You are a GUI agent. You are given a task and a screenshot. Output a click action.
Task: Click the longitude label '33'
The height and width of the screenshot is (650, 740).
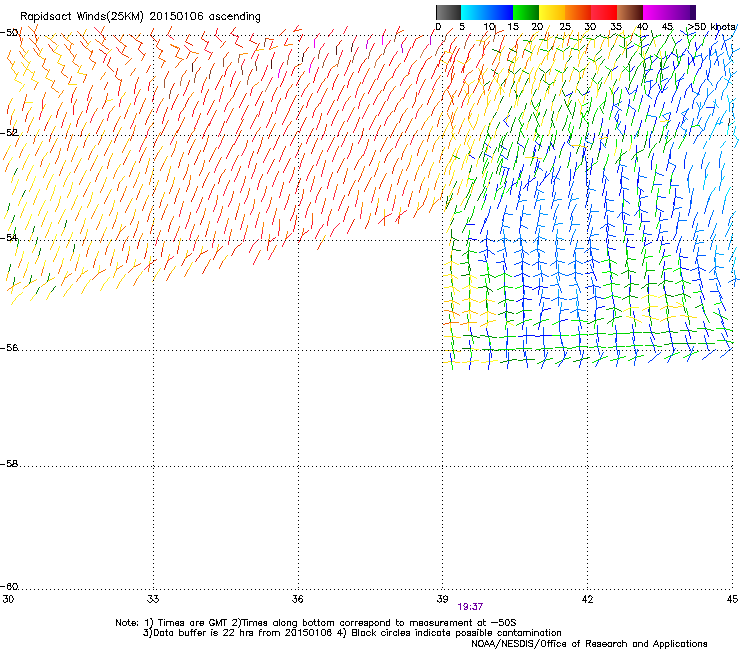[x=153, y=599]
